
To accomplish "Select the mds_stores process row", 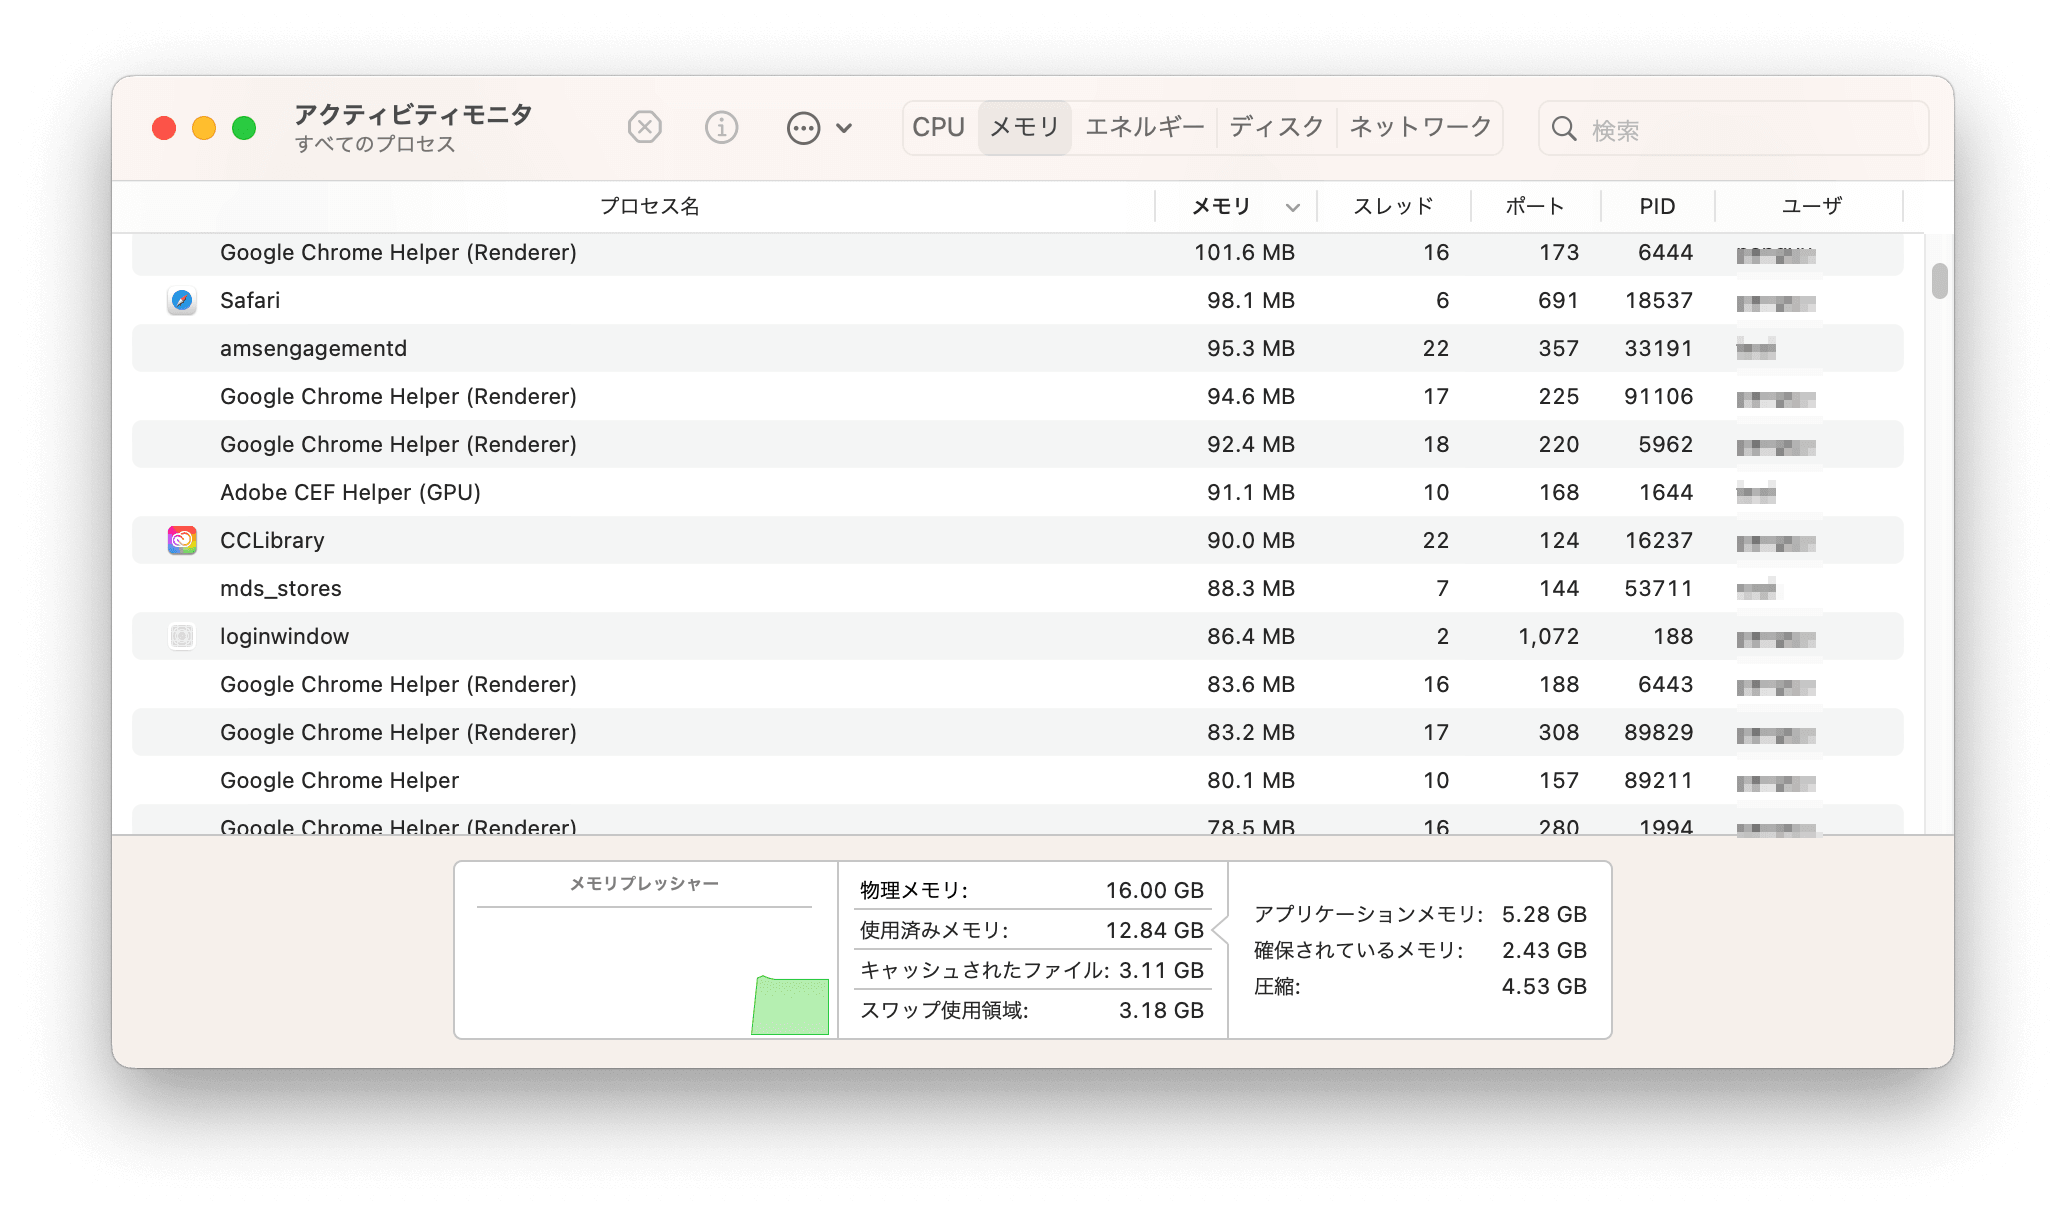I will click(x=1018, y=588).
